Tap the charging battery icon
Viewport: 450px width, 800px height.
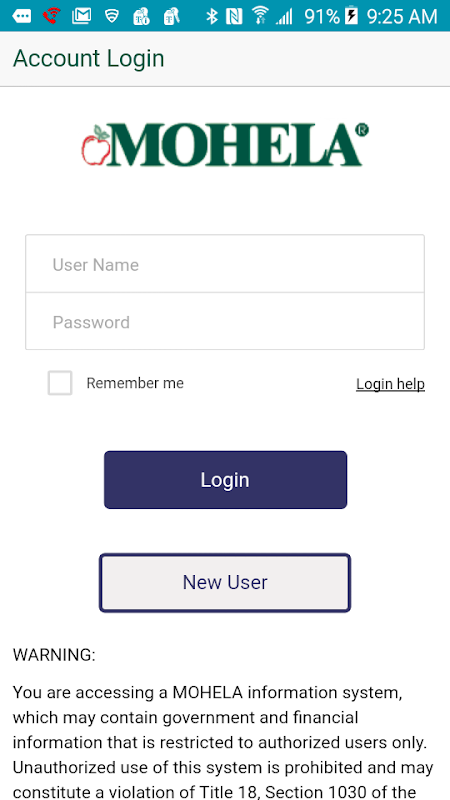point(352,16)
